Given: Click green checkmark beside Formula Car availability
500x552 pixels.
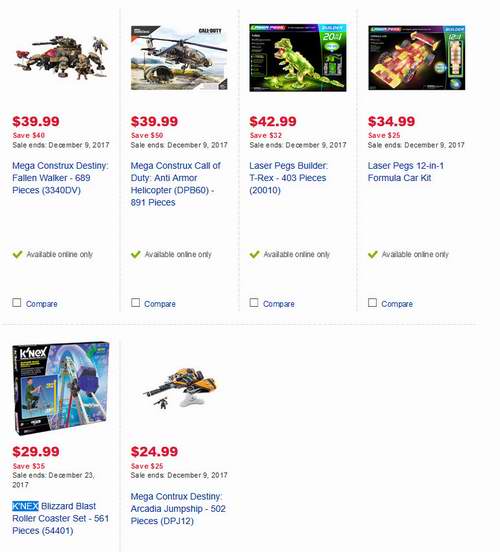Looking at the screenshot, I should click(373, 254).
